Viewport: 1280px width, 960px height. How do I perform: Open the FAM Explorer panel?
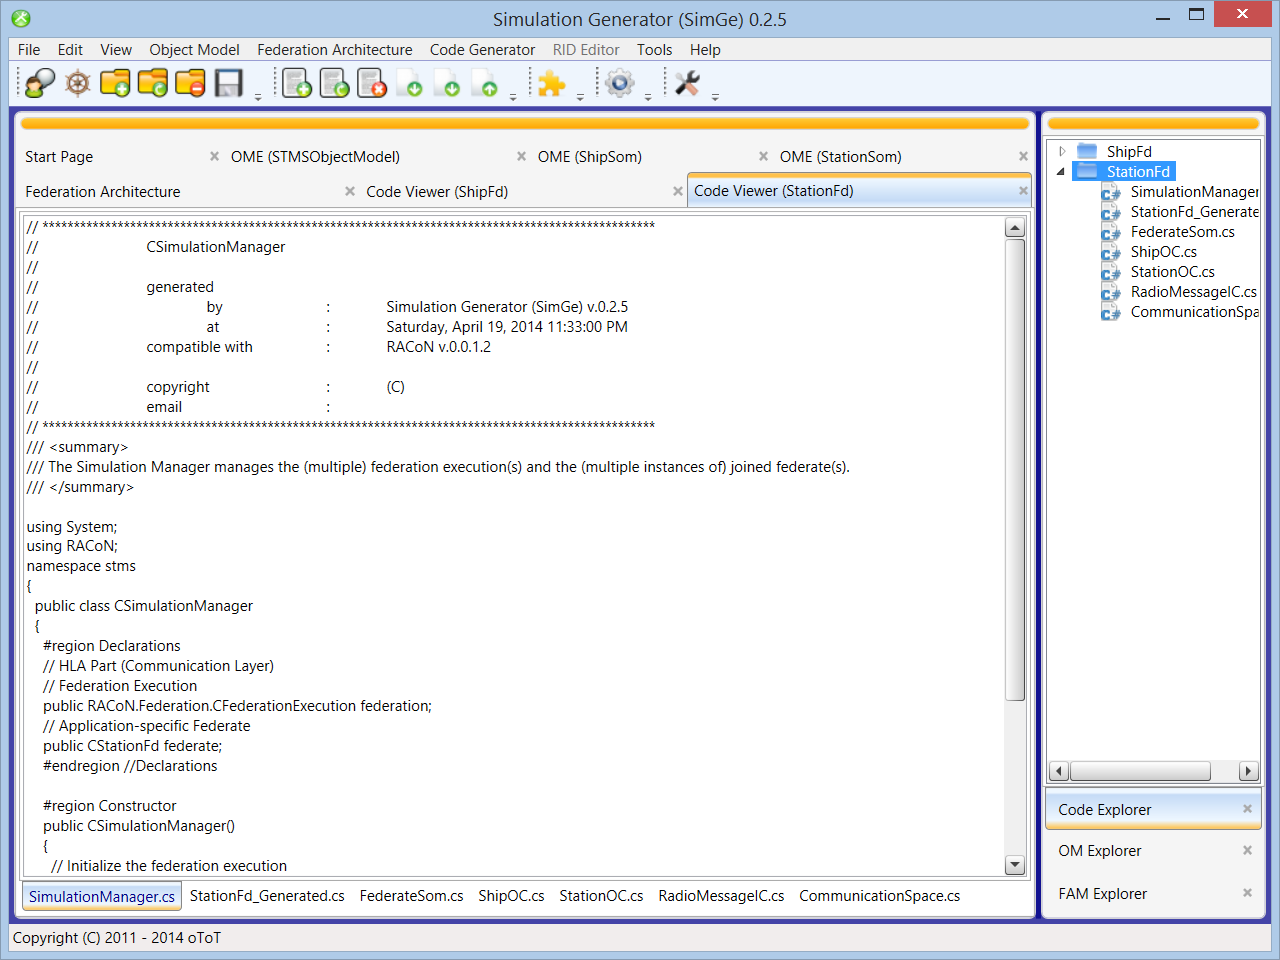pos(1103,894)
